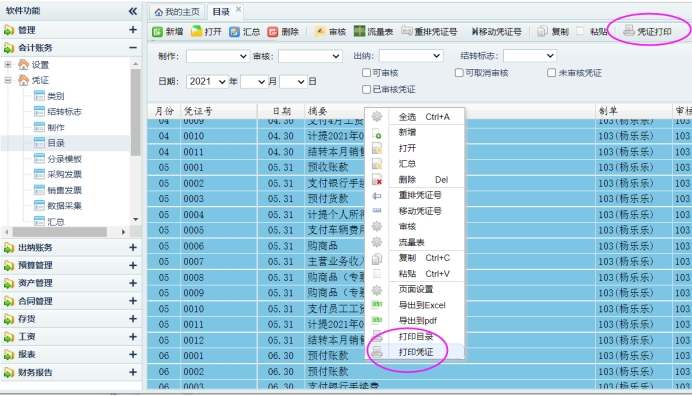Image resolution: width=692 pixels, height=396 pixels.
Task: Collapse the 凭证 tree node
Action: click(x=8, y=80)
